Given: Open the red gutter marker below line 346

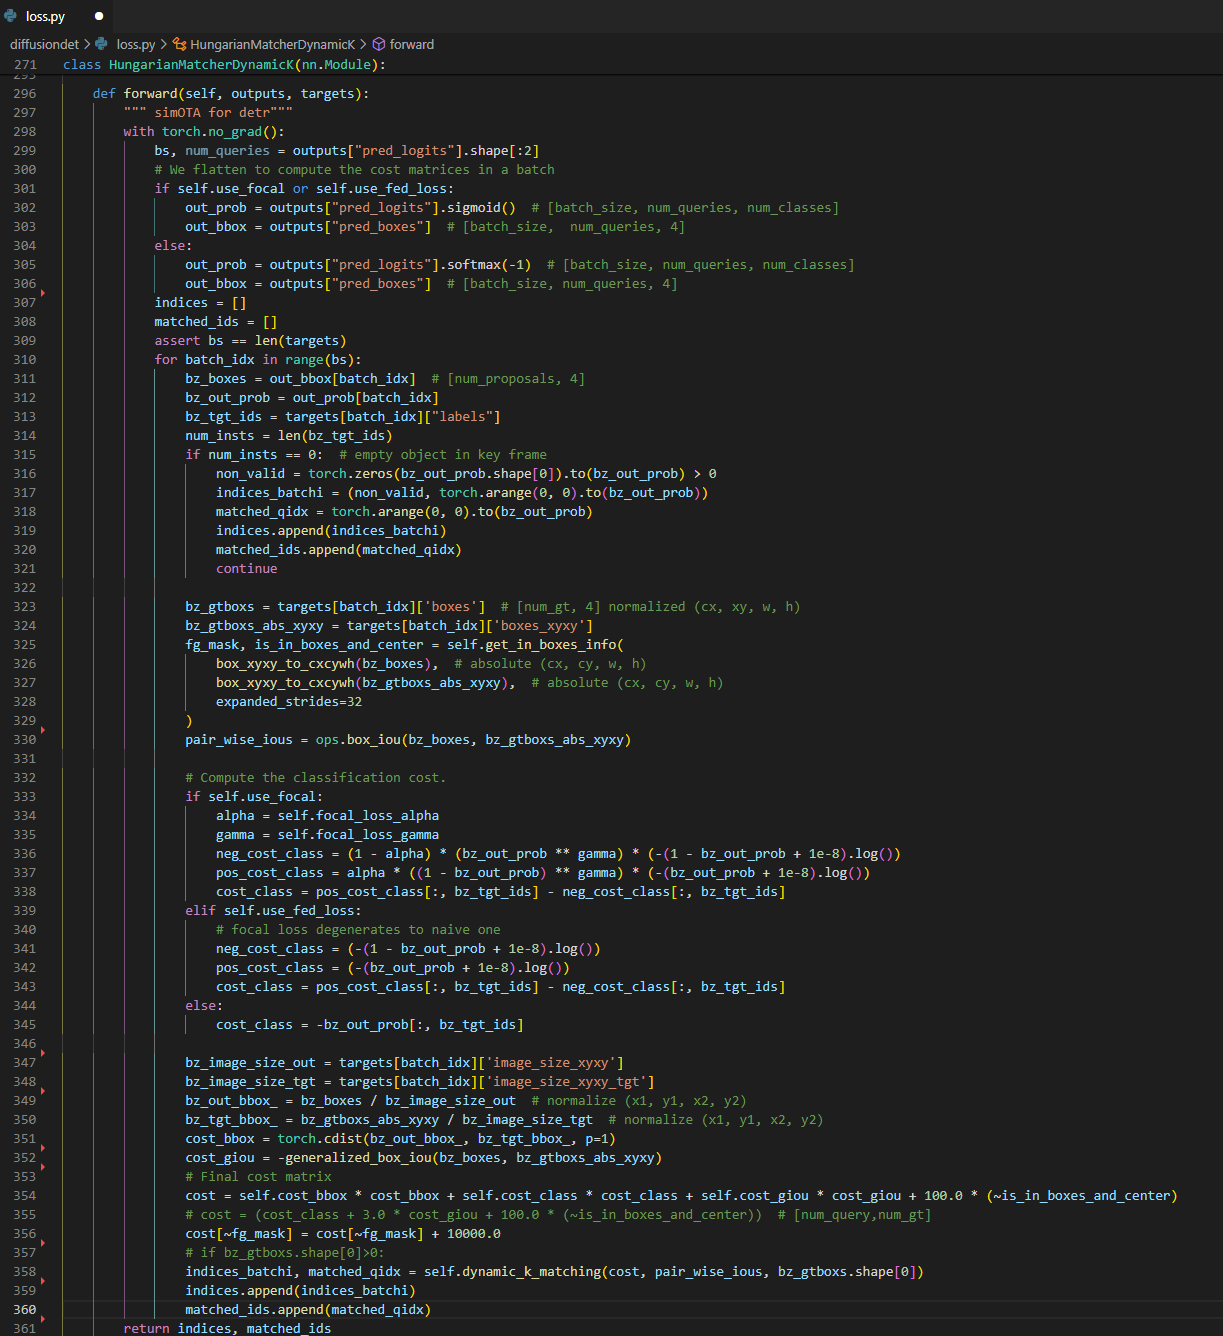Looking at the screenshot, I should 43,1053.
